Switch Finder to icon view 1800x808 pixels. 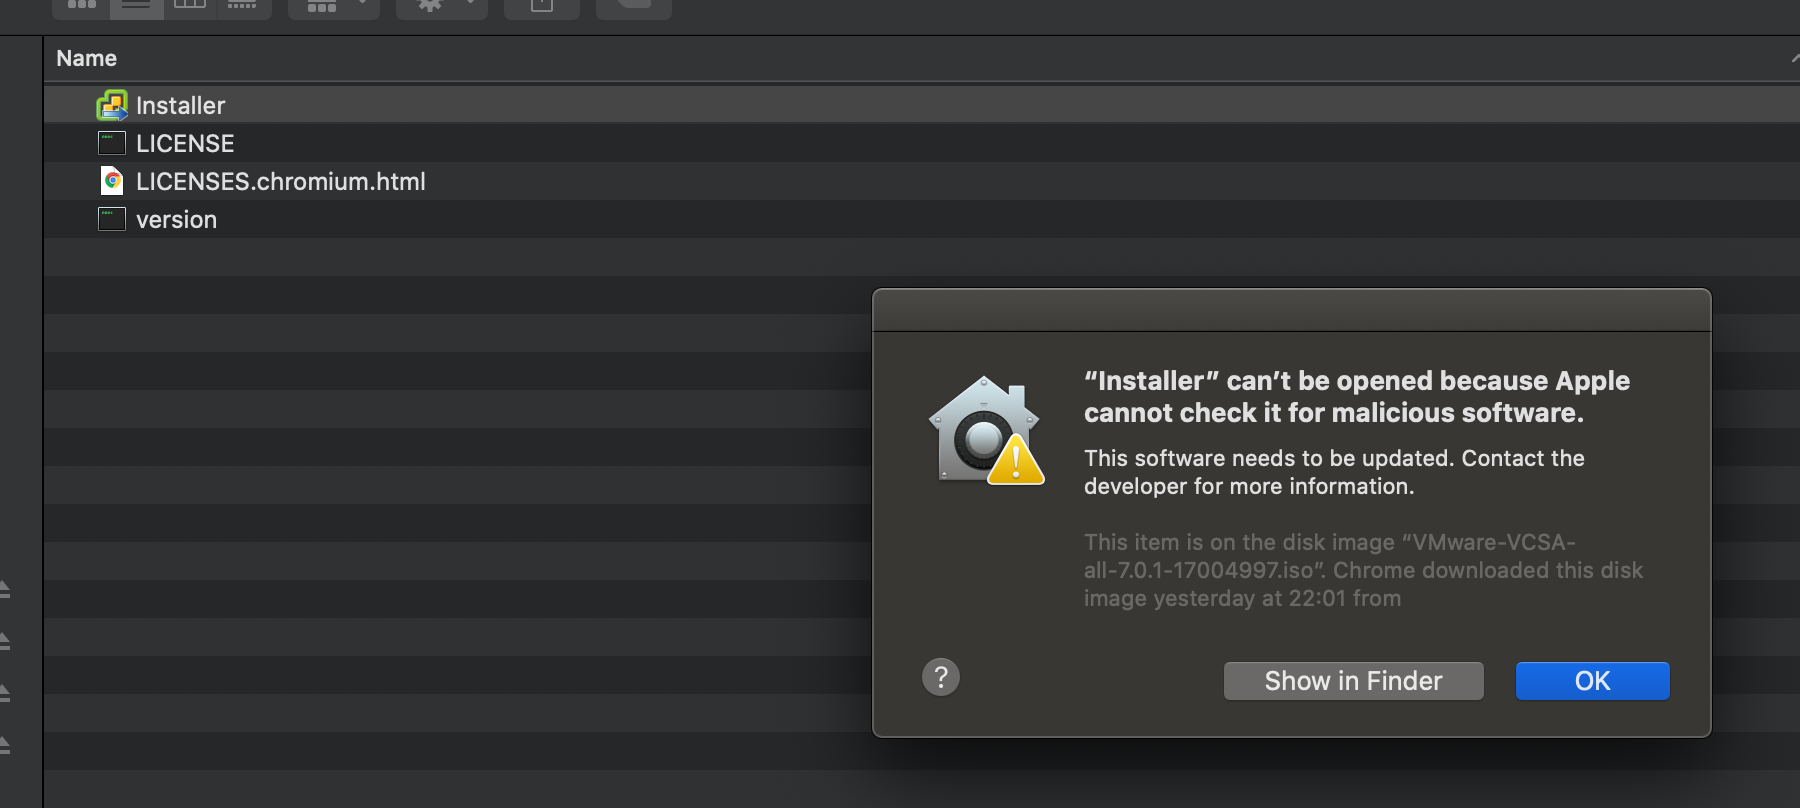(81, 5)
